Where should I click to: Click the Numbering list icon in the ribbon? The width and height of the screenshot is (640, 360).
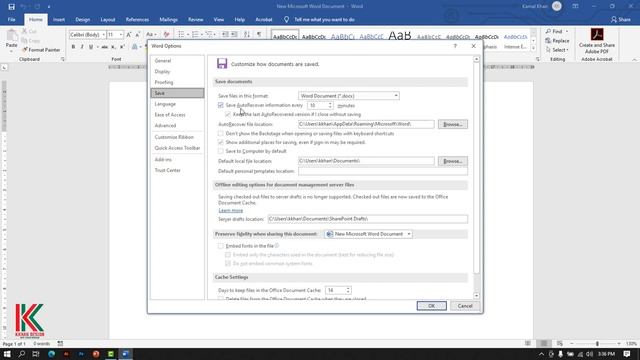(x=195, y=35)
